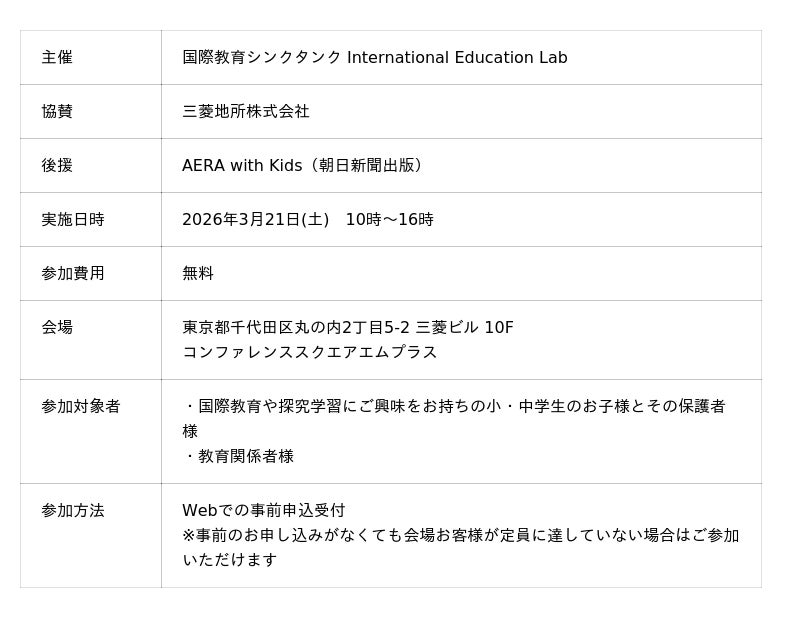Image resolution: width=800 pixels, height=618 pixels.
Task: Click the コンファレンススクエアエムプラス venue name
Action: click(x=309, y=353)
